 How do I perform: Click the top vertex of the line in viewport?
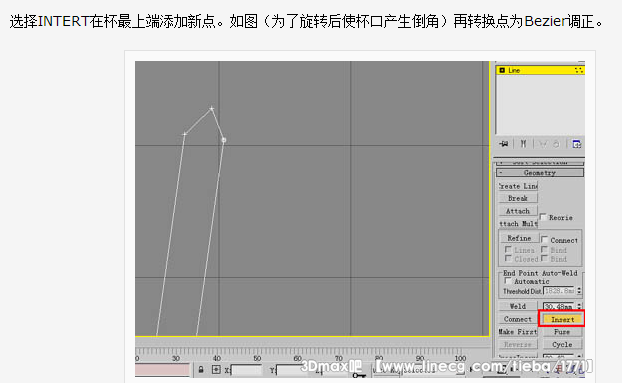coord(211,108)
